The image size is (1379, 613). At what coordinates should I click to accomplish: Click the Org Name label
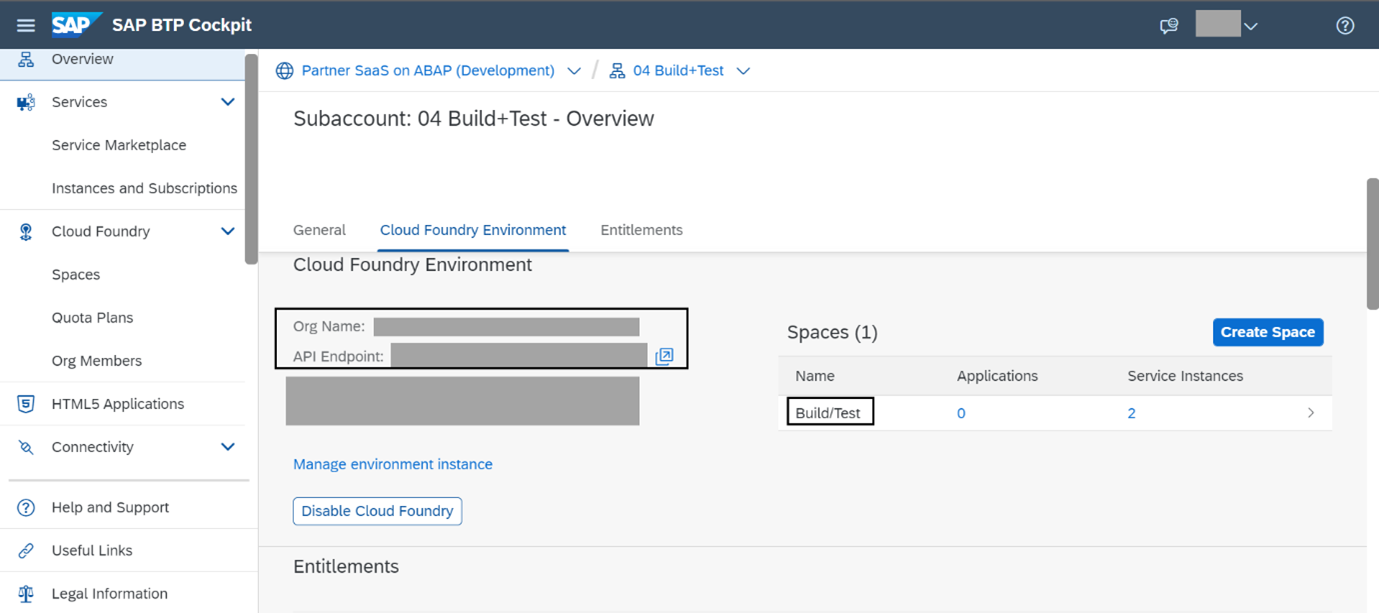(329, 326)
